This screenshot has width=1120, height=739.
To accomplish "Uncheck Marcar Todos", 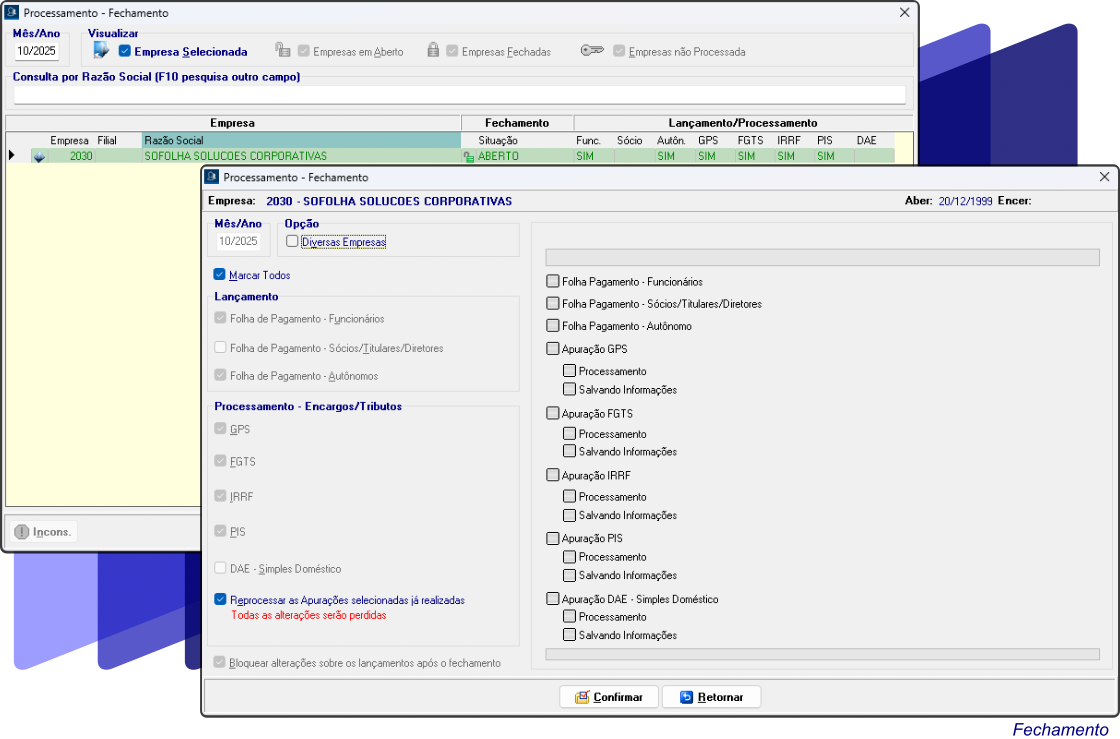I will point(220,275).
